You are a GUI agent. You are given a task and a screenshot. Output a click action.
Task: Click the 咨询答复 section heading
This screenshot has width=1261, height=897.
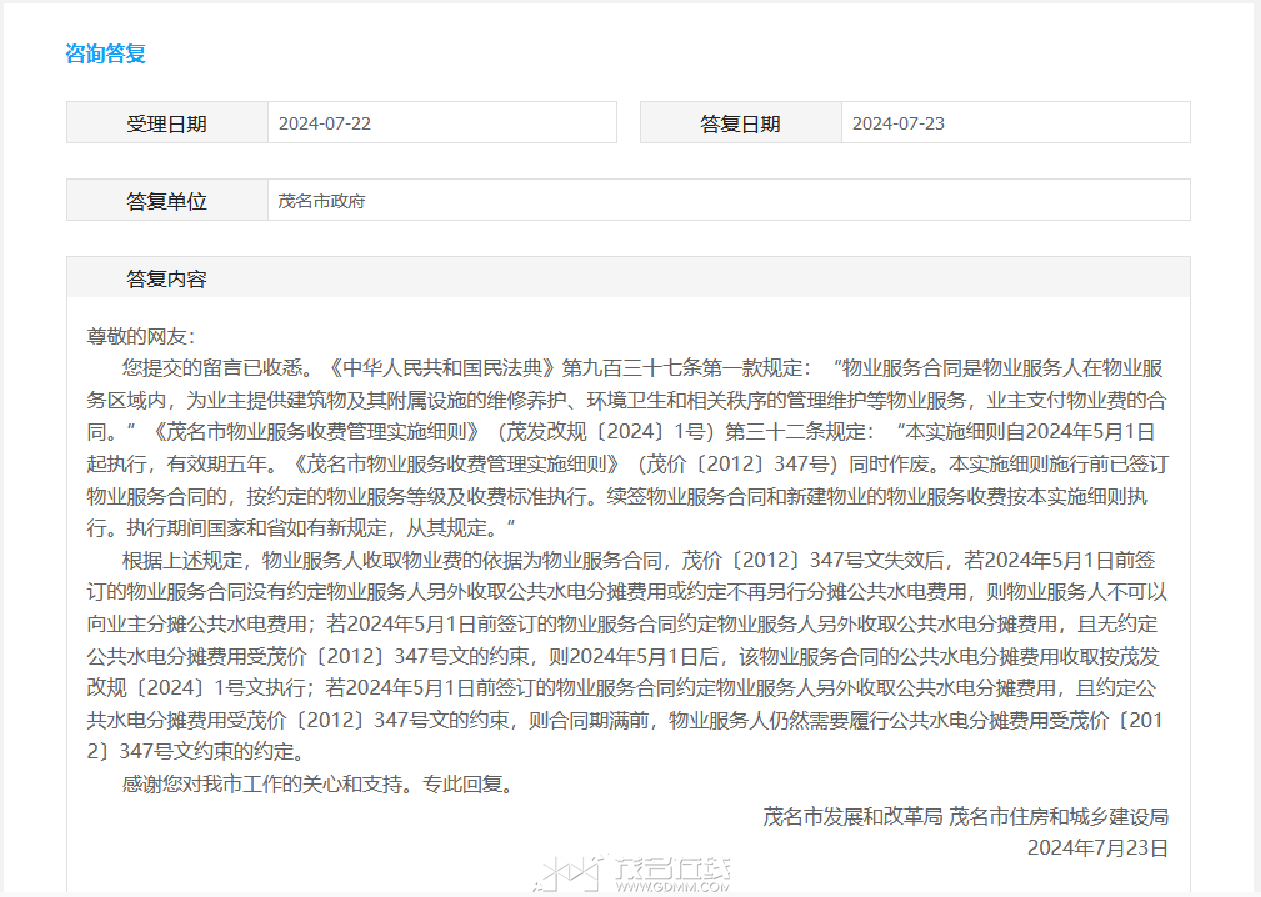pos(105,54)
